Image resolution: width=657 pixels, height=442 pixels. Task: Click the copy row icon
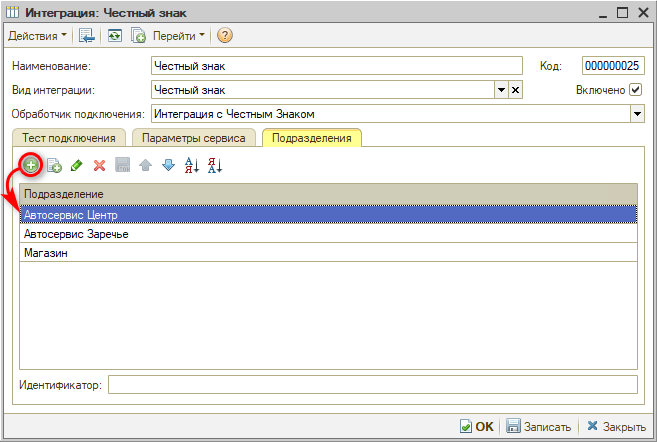tap(54, 166)
